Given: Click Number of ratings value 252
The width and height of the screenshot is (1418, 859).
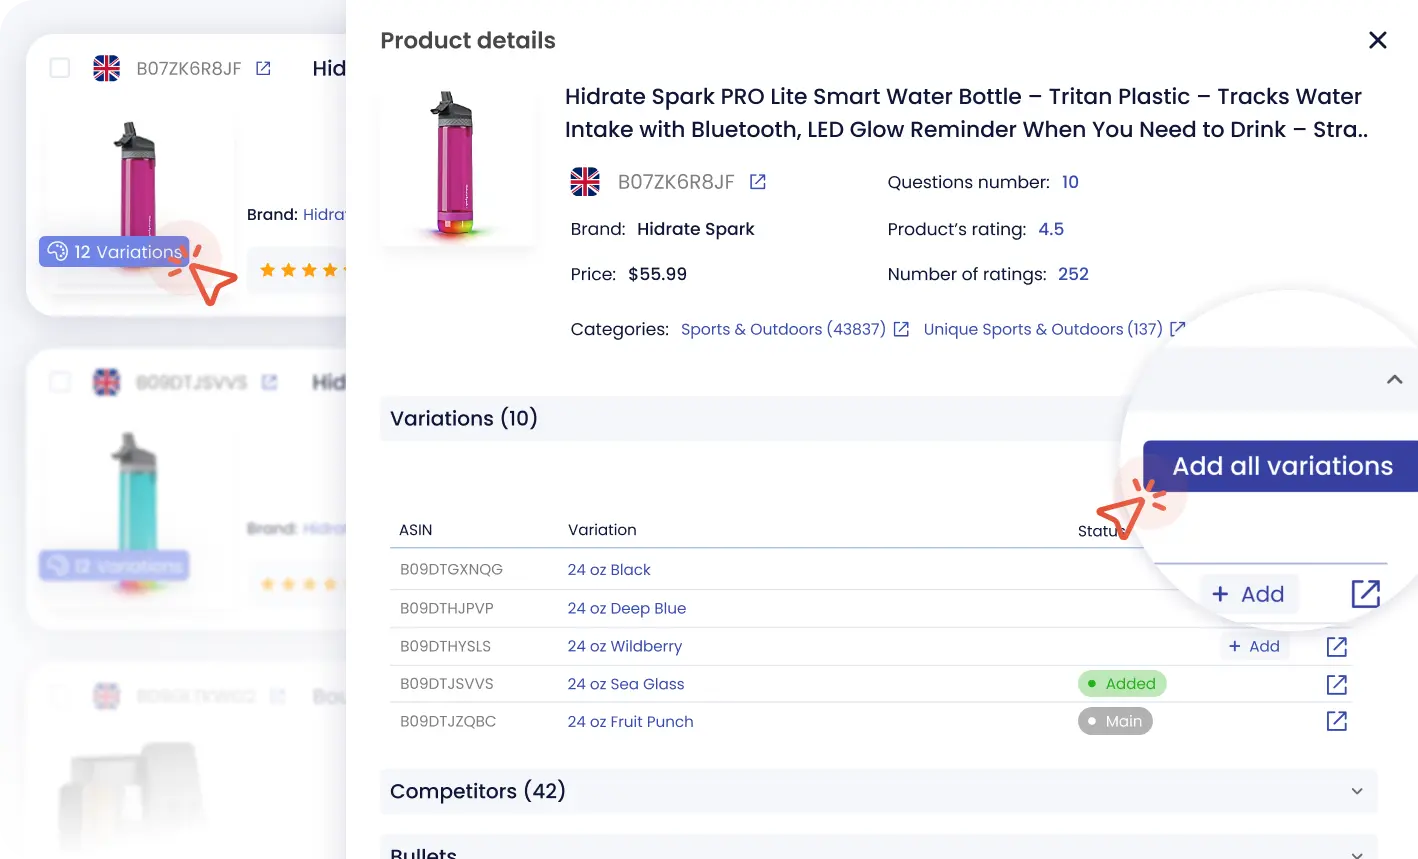Looking at the screenshot, I should (x=1073, y=274).
